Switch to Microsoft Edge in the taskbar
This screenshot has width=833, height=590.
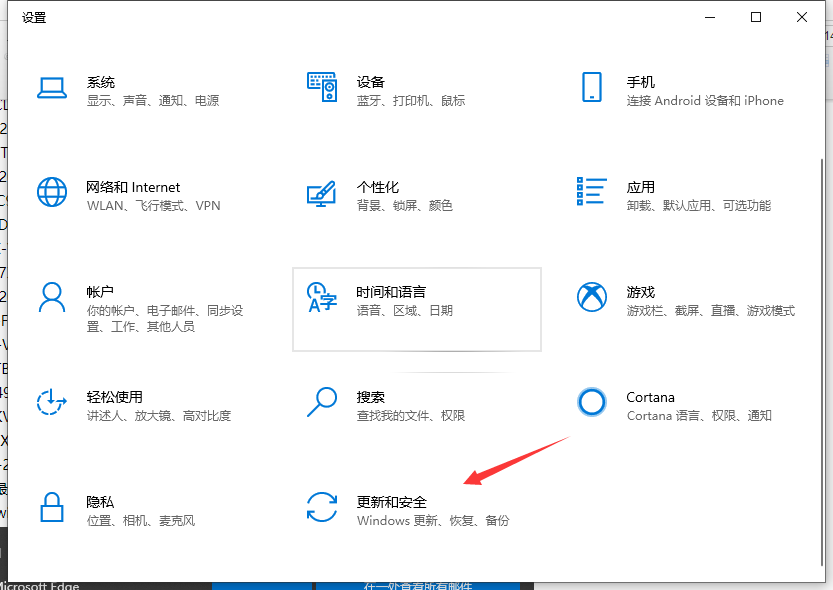(40, 584)
